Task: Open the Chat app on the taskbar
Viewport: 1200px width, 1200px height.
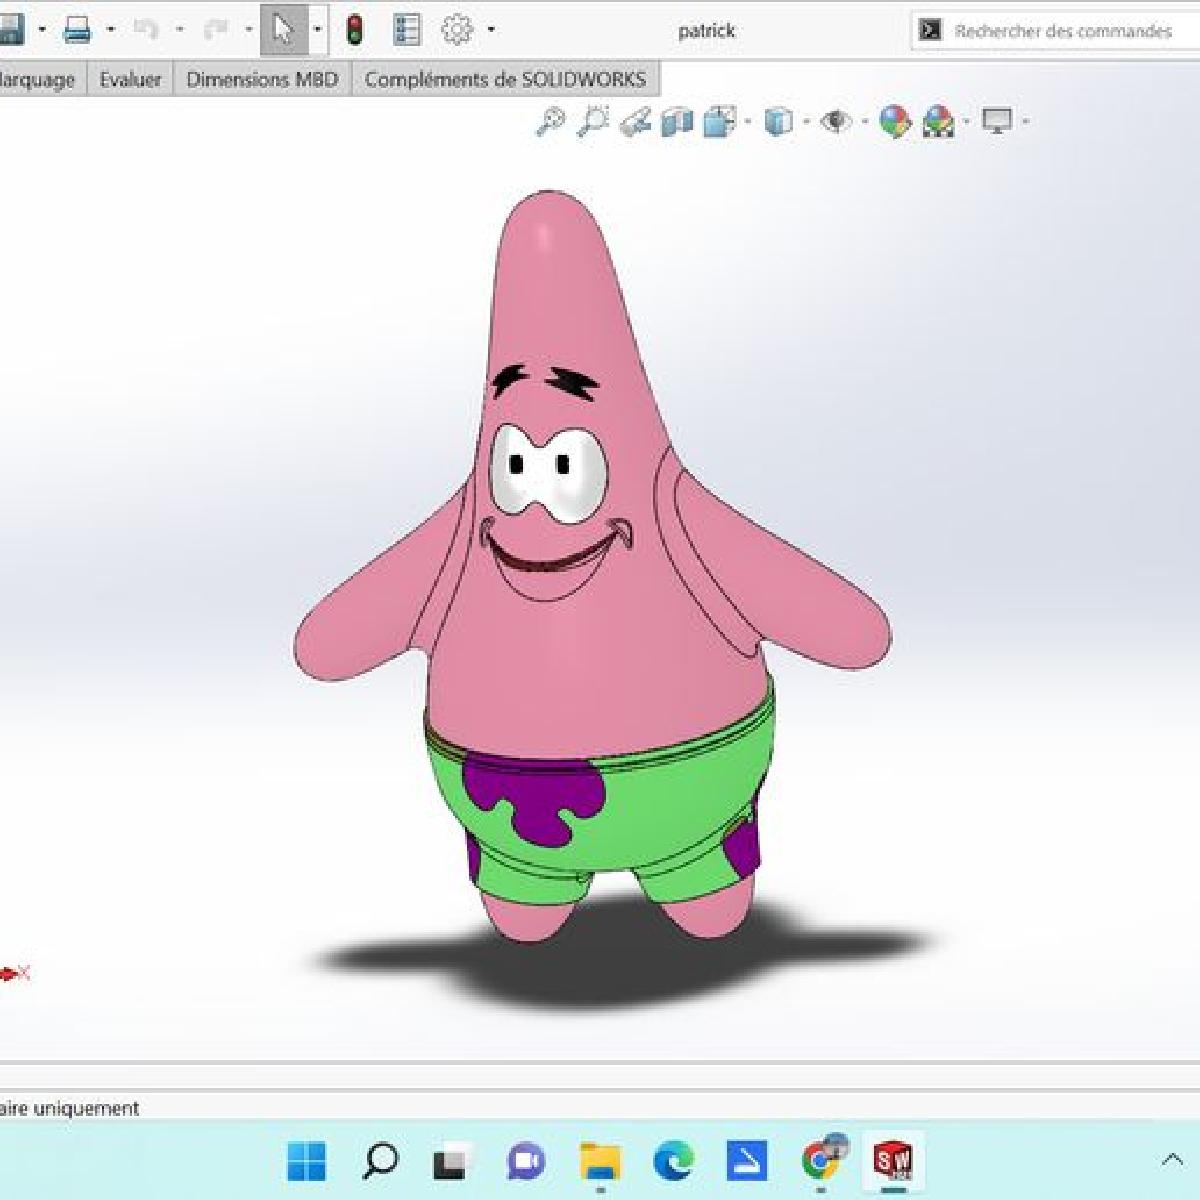Action: (x=526, y=1162)
